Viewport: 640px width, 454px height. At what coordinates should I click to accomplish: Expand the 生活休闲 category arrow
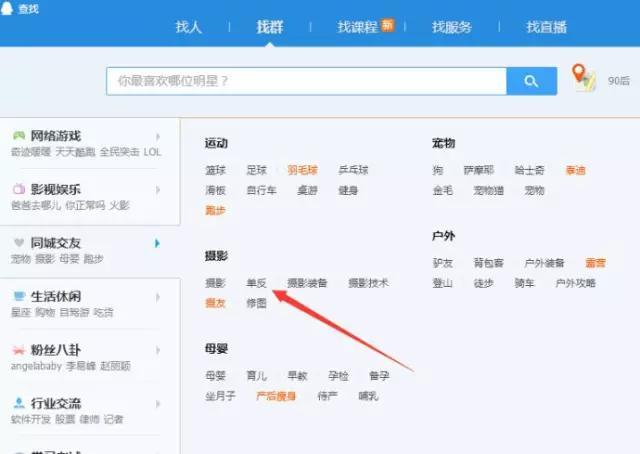(158, 297)
